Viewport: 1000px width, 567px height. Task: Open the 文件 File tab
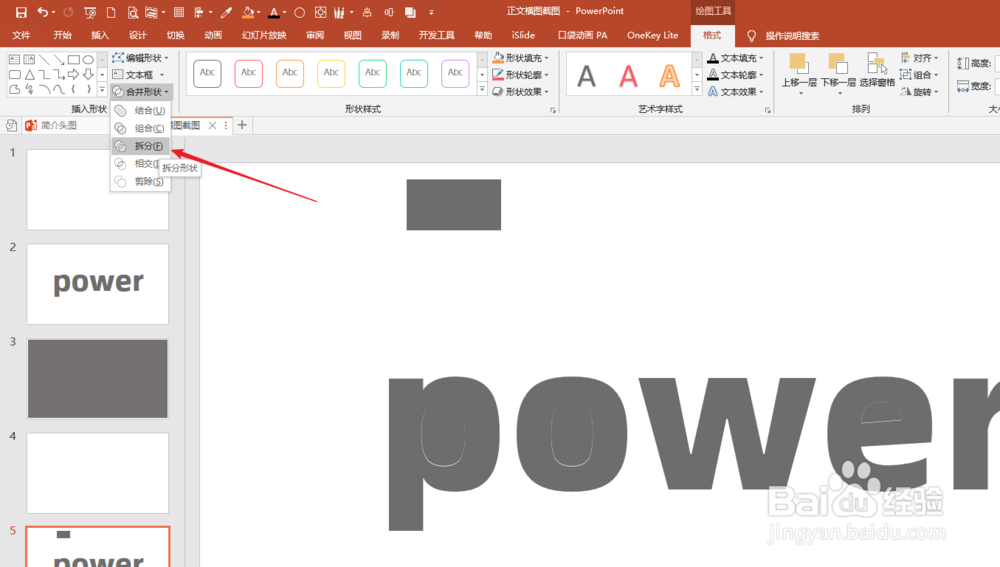pyautogui.click(x=21, y=35)
